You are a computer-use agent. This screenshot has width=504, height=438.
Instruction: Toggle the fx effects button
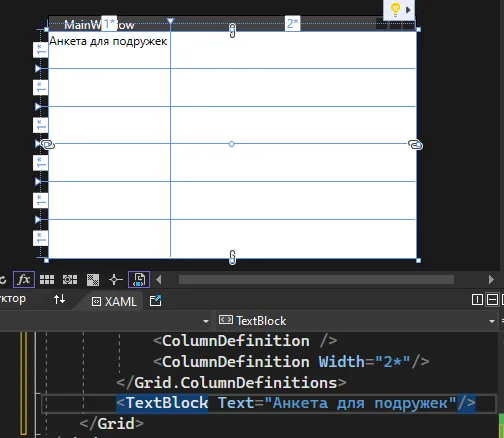pyautogui.click(x=24, y=279)
